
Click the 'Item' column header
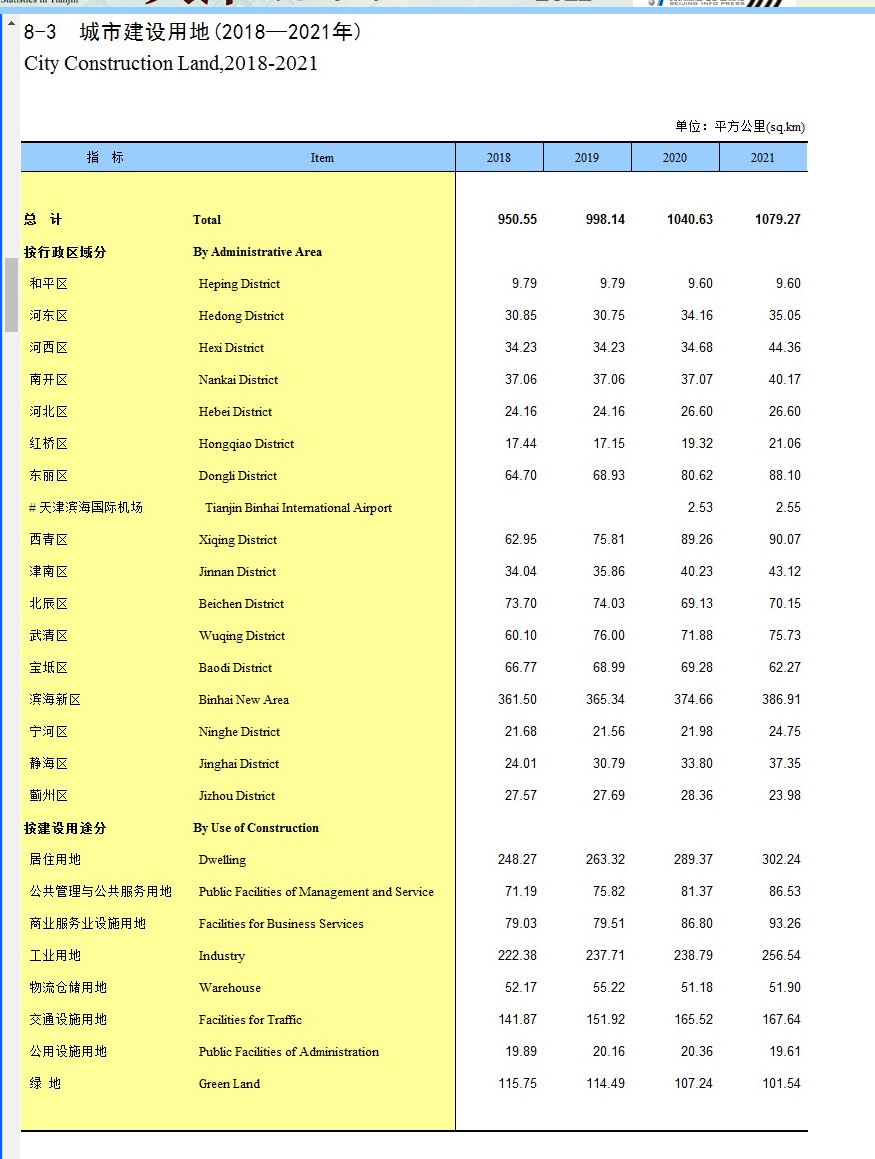pos(322,157)
